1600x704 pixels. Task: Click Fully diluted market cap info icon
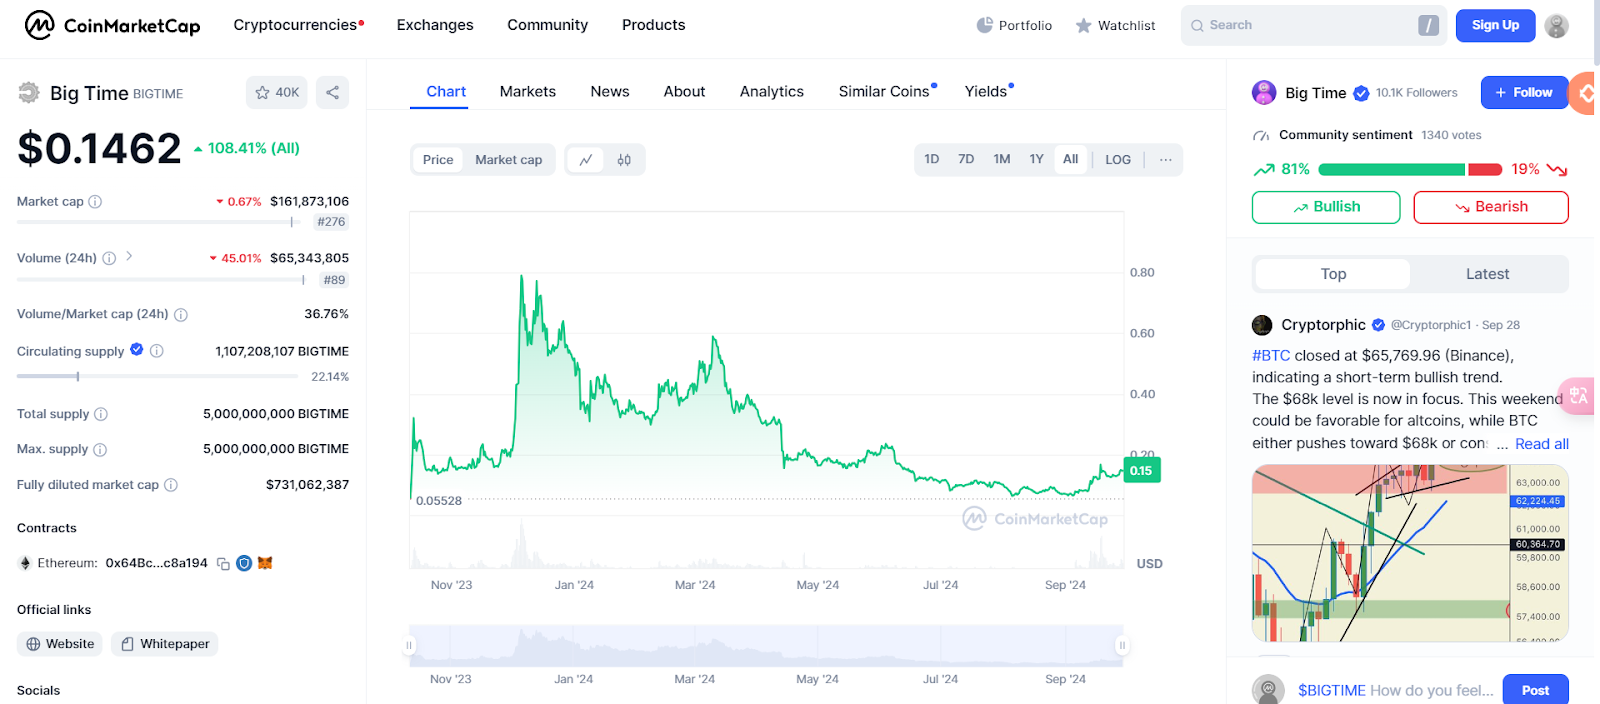tap(171, 485)
